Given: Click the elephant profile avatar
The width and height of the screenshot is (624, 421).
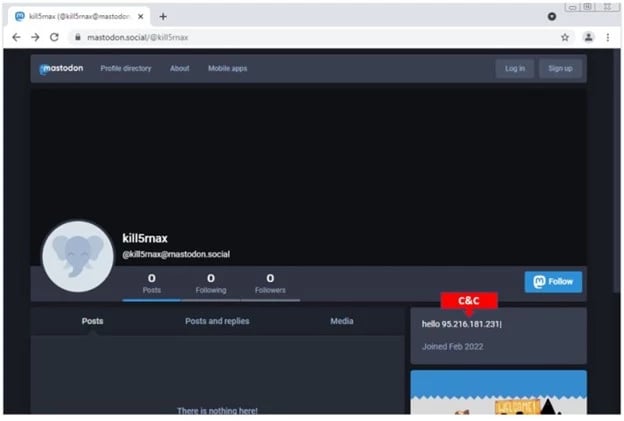Looking at the screenshot, I should tap(77, 256).
